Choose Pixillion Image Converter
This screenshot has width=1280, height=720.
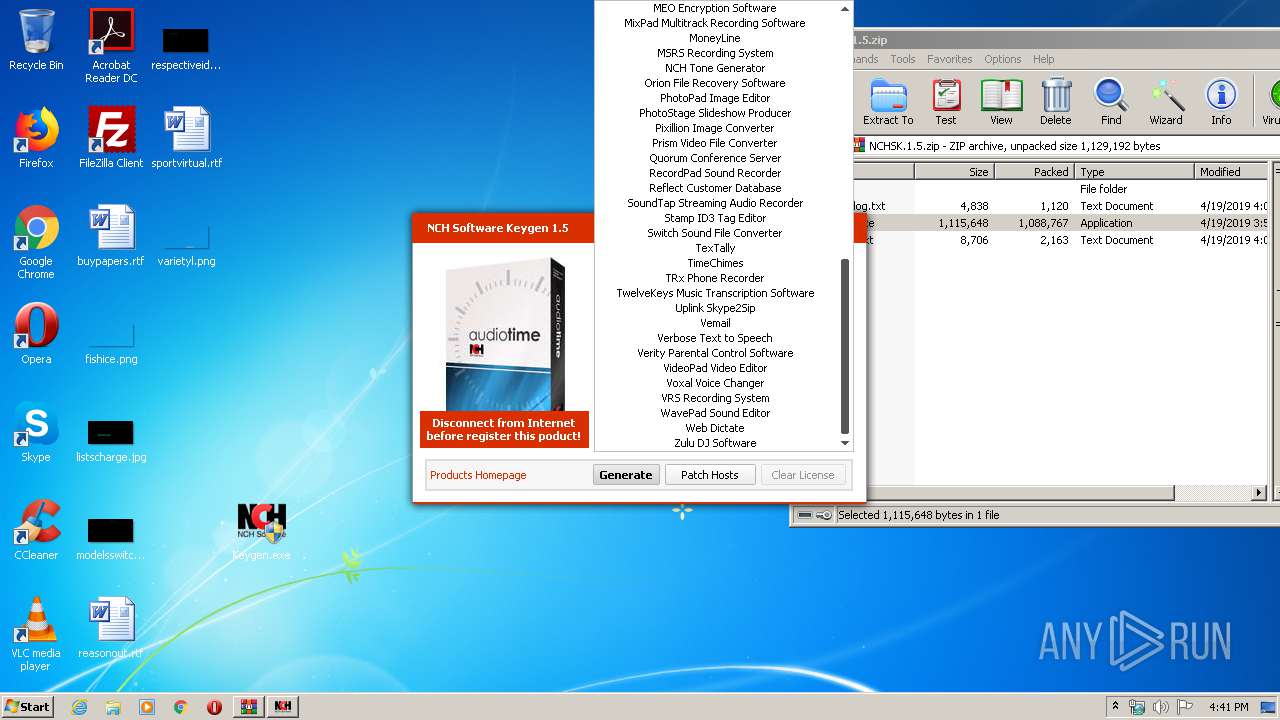click(x=715, y=128)
